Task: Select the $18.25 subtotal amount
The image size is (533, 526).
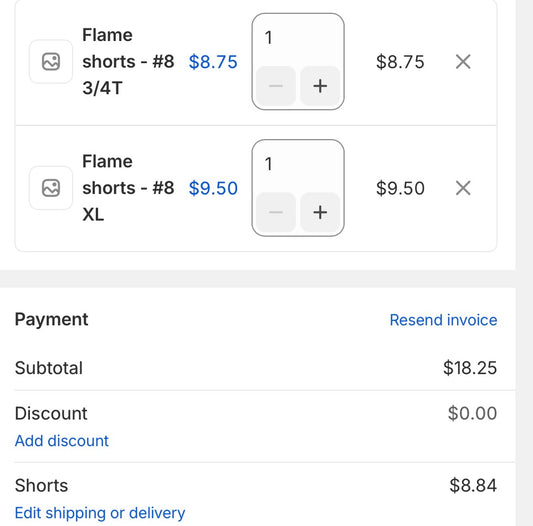Action: click(x=470, y=368)
